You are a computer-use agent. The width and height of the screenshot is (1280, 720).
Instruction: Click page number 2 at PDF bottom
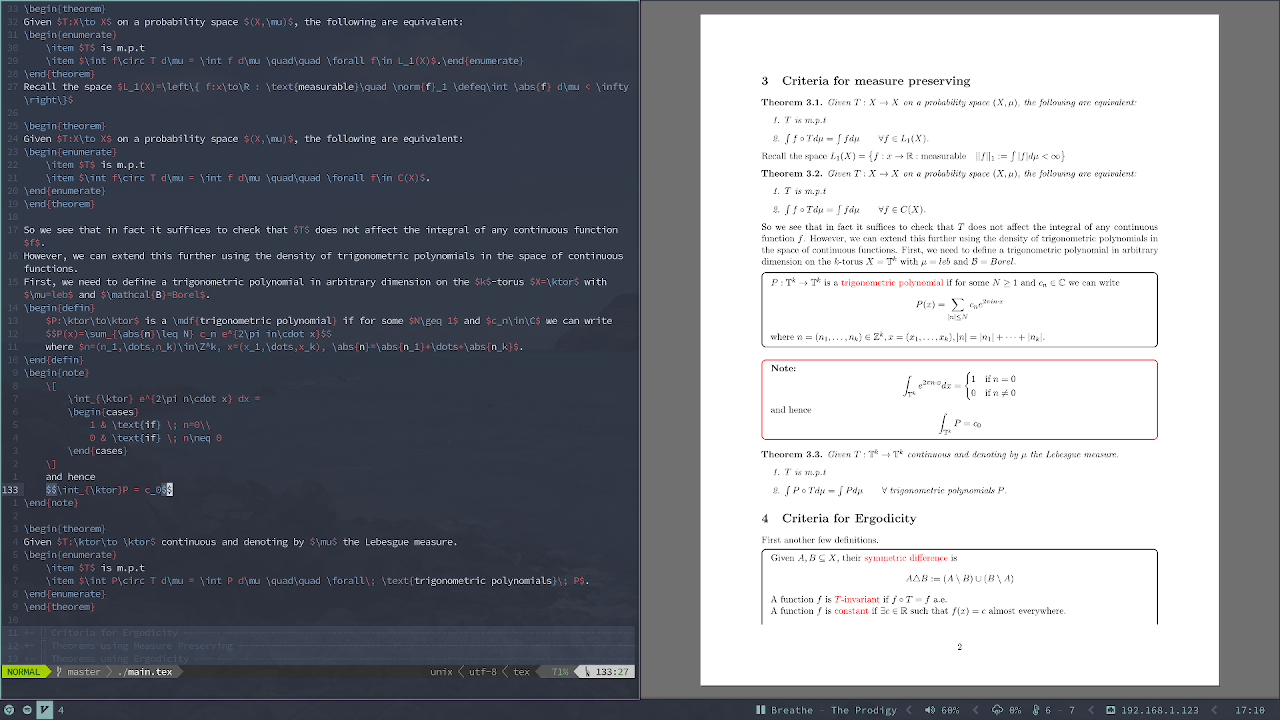pos(959,647)
